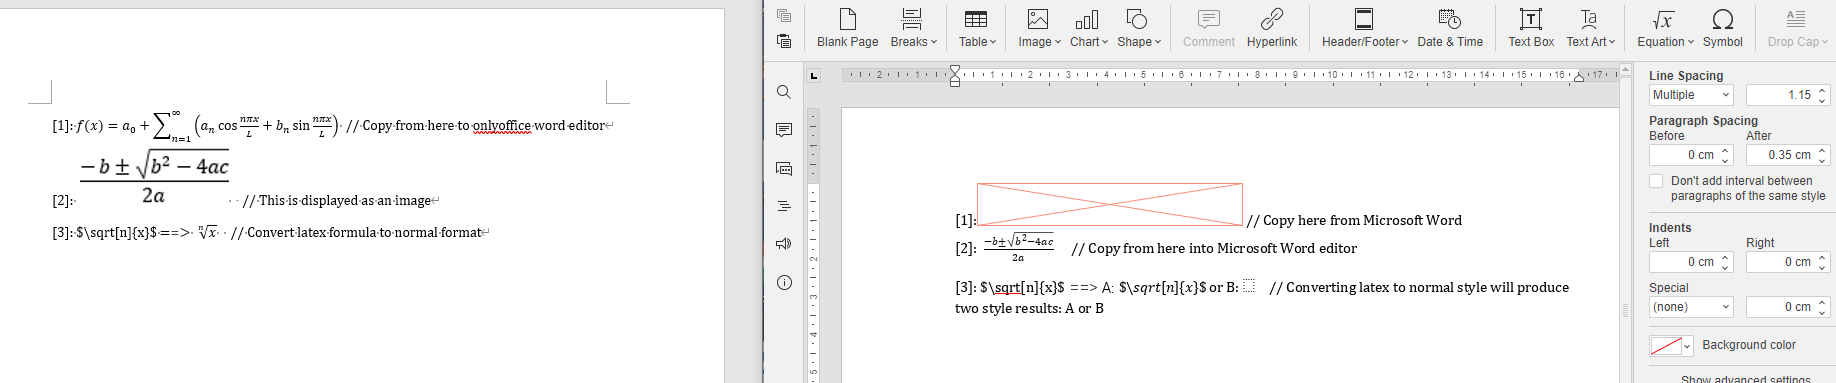
Task: Click the Fourier series equation in Word
Action: pyautogui.click(x=208, y=126)
